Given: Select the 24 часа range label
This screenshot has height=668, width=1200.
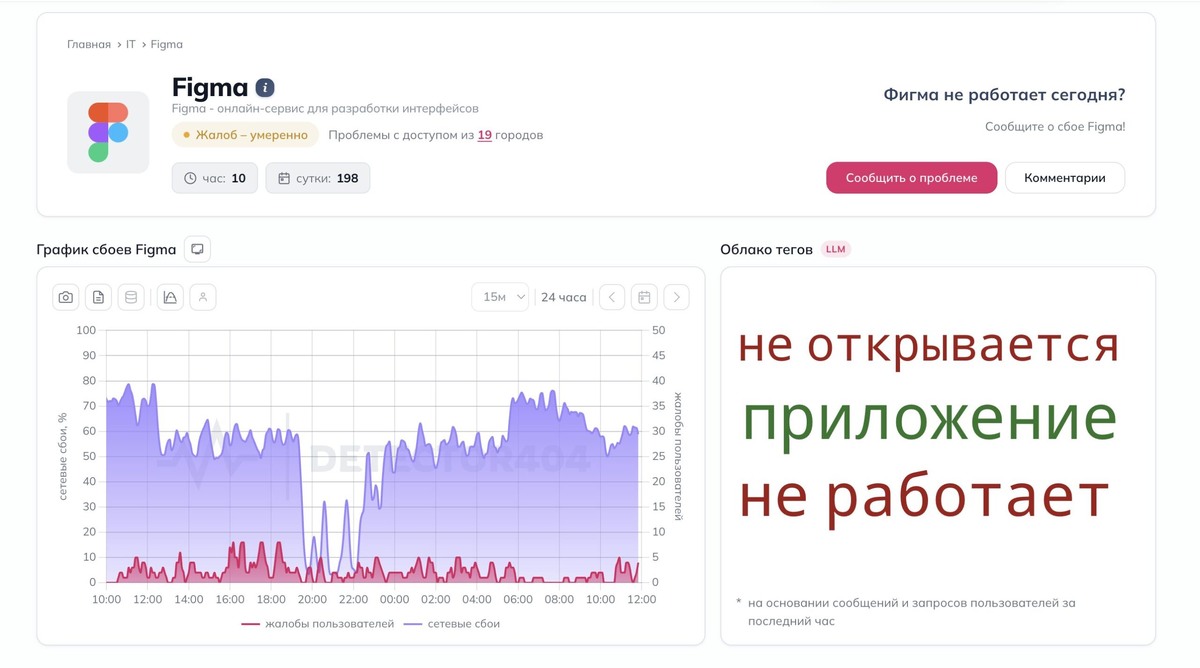Looking at the screenshot, I should [564, 297].
